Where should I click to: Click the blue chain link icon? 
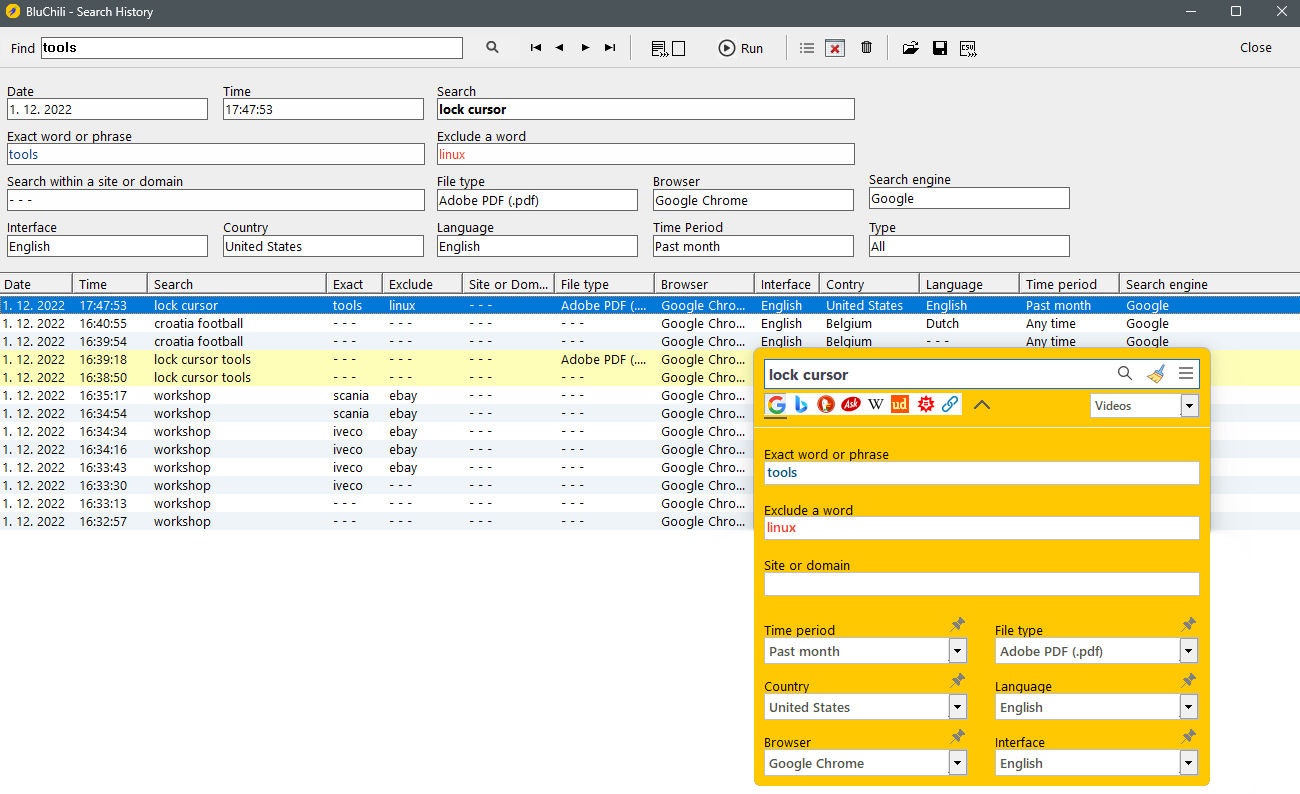point(951,404)
